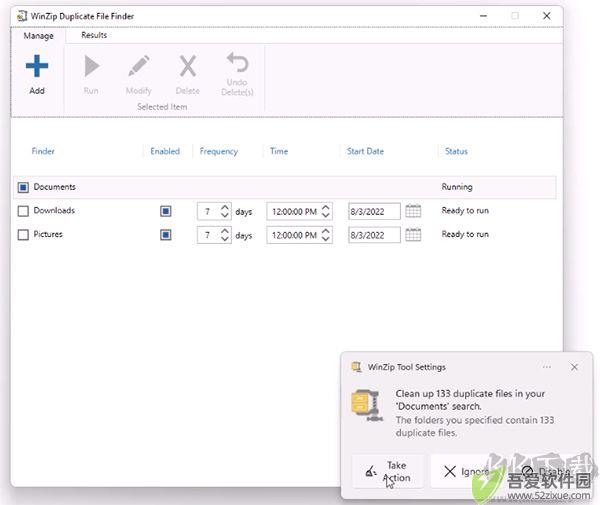This screenshot has width=600, height=505.
Task: Click Ready to run status for Pictures
Action: [x=465, y=234]
